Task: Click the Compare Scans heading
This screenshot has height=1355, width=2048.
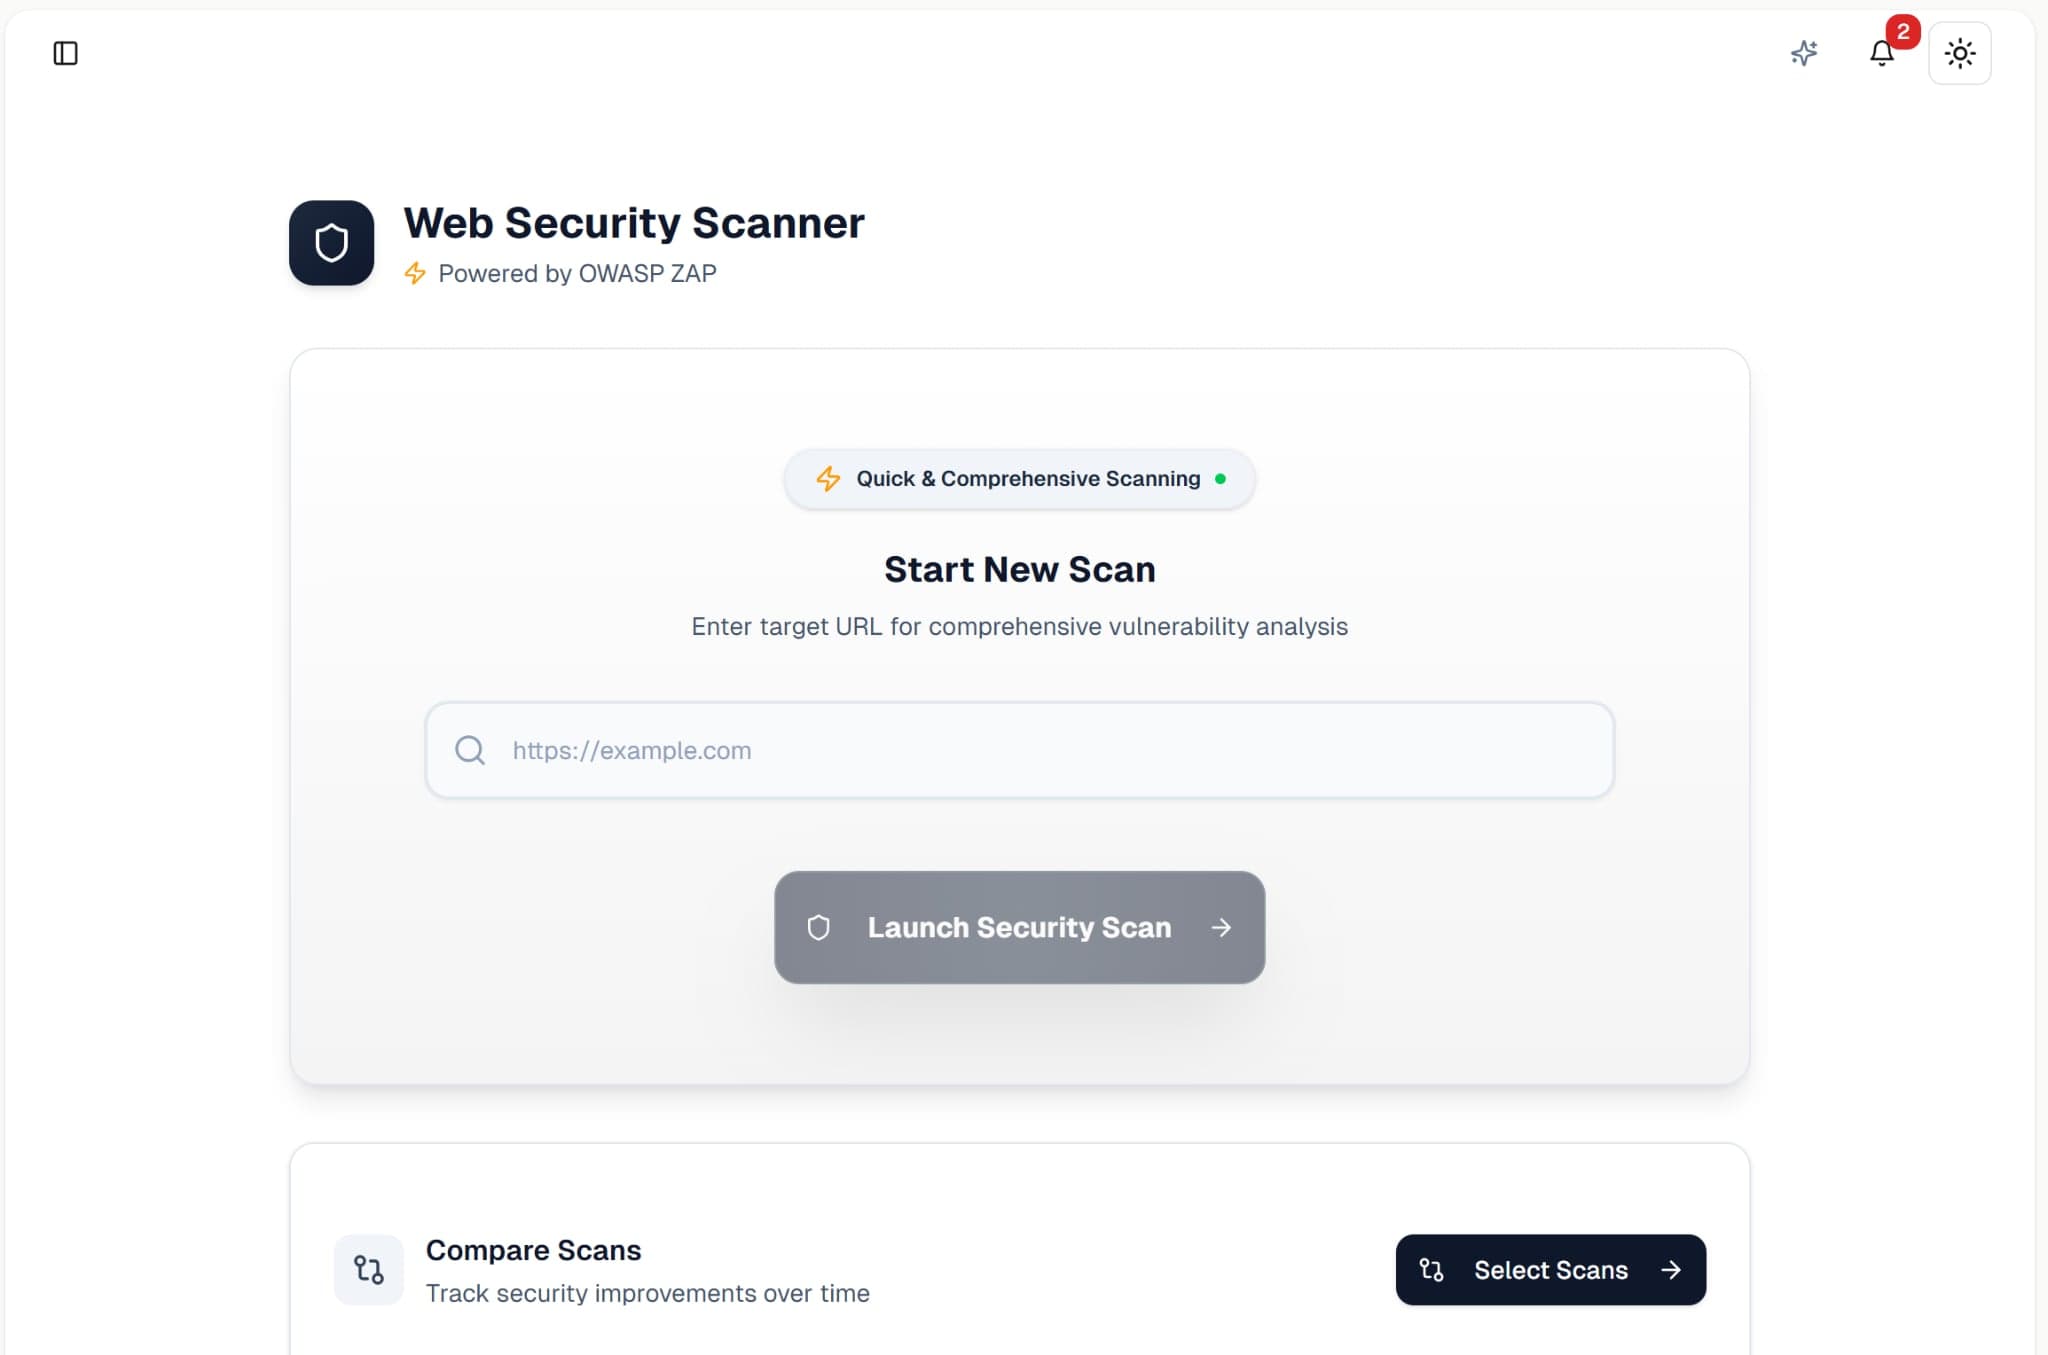Action: [533, 1249]
